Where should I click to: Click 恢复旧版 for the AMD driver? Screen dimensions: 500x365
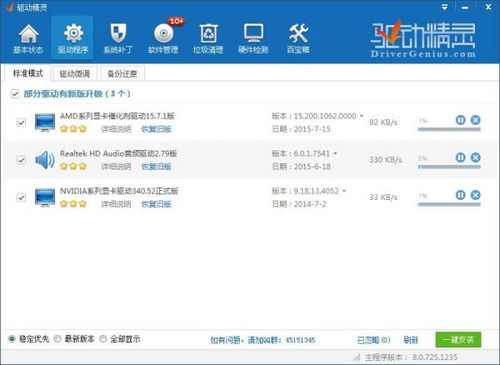tap(156, 129)
